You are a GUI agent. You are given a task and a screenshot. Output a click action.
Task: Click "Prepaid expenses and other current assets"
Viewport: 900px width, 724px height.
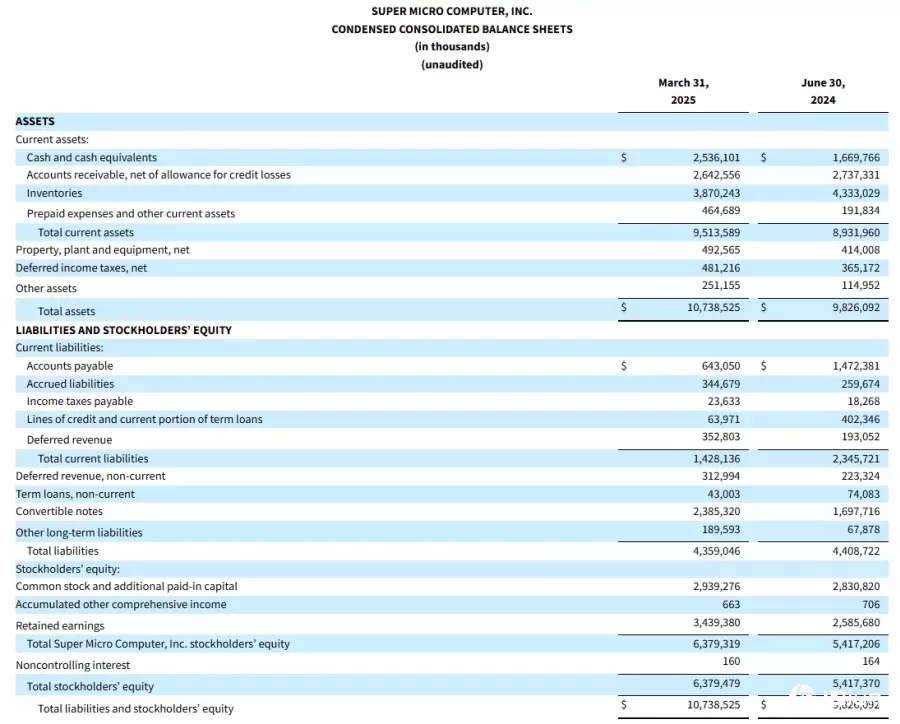[x=131, y=214]
